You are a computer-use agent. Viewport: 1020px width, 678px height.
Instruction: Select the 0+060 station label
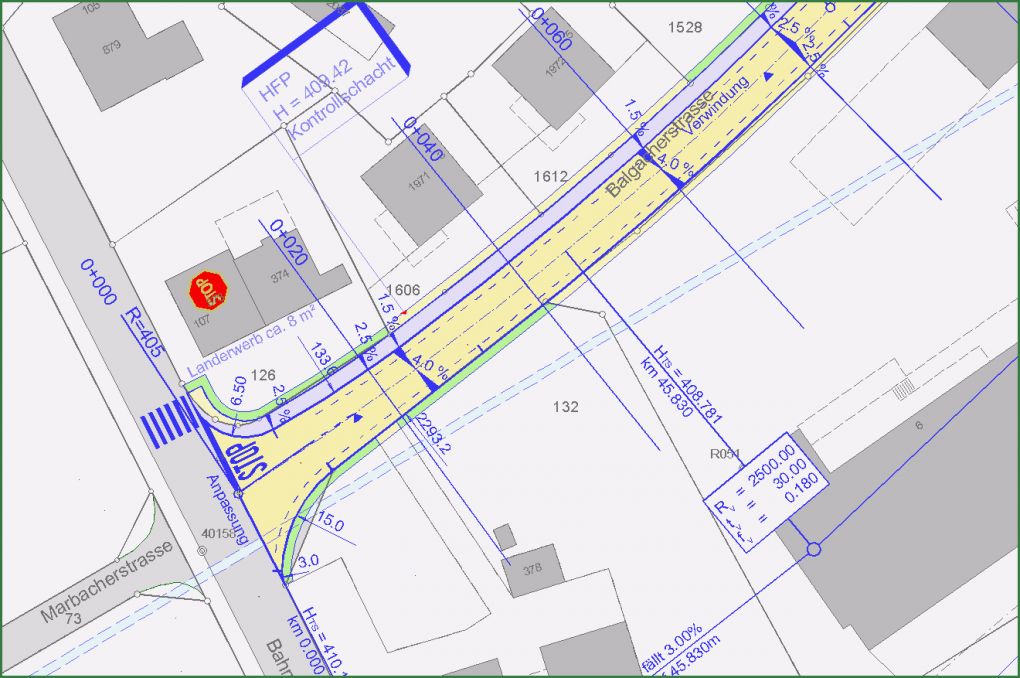tap(545, 30)
